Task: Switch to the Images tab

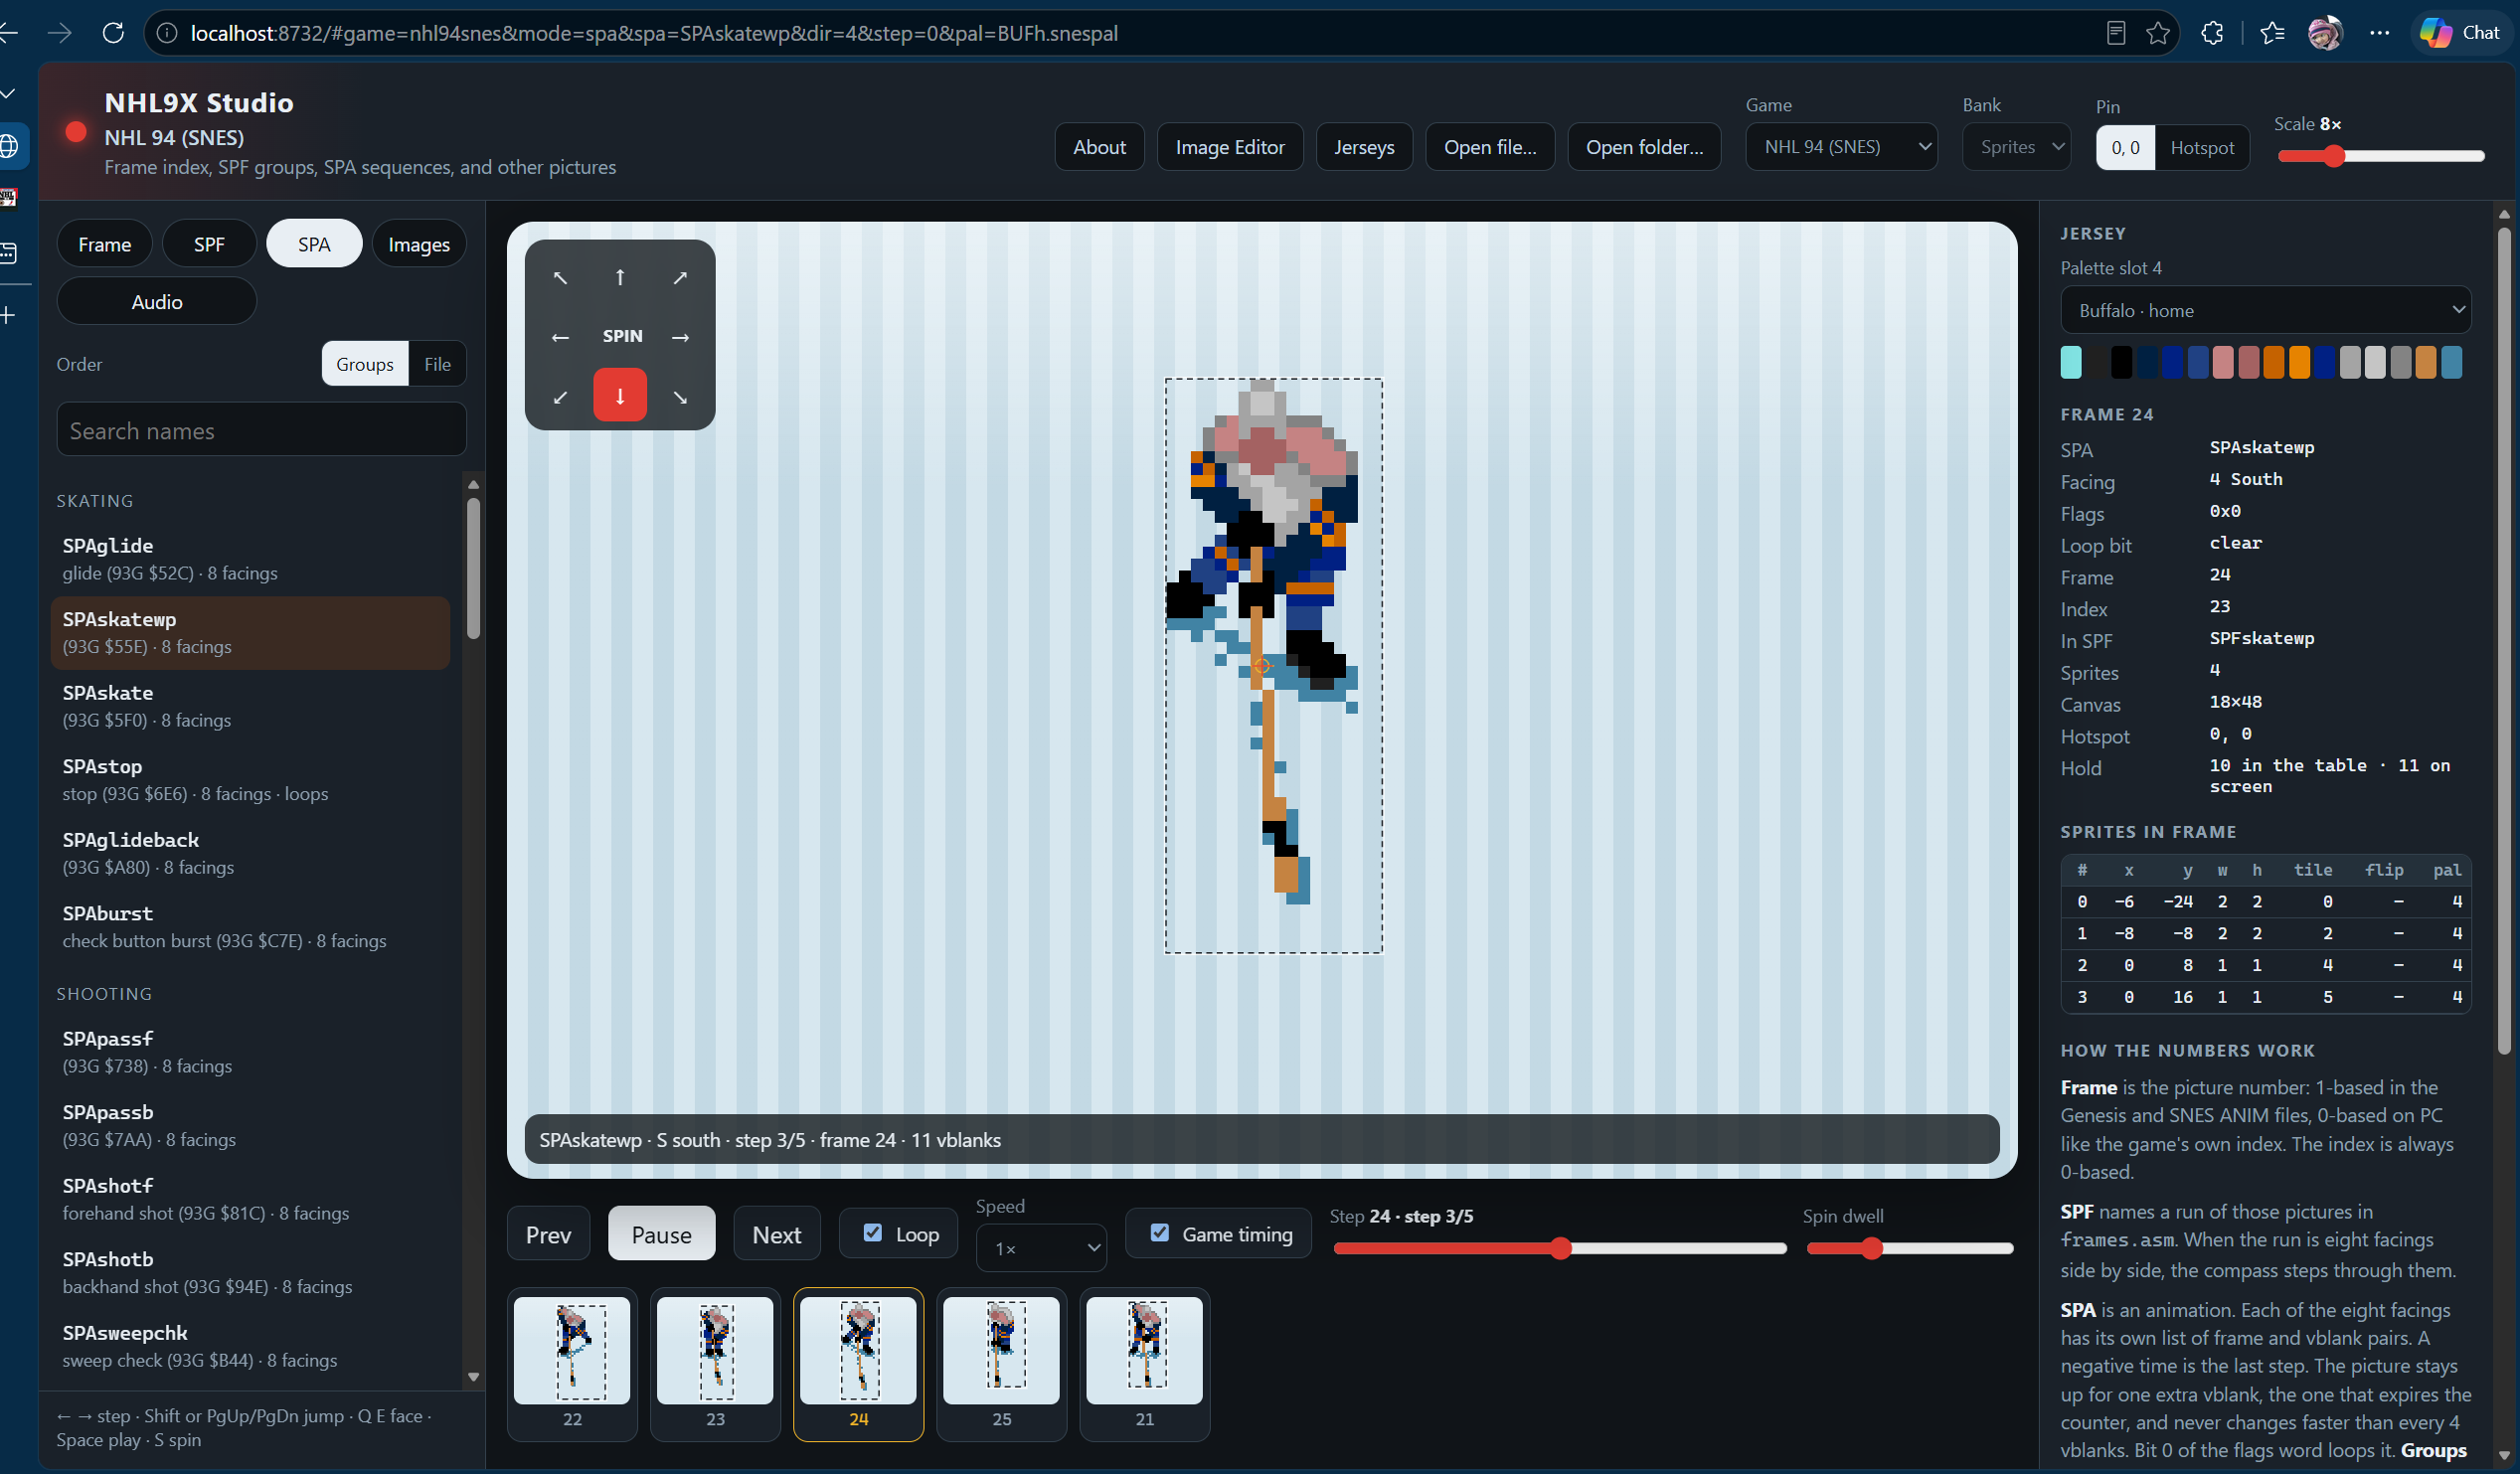Action: tap(419, 244)
